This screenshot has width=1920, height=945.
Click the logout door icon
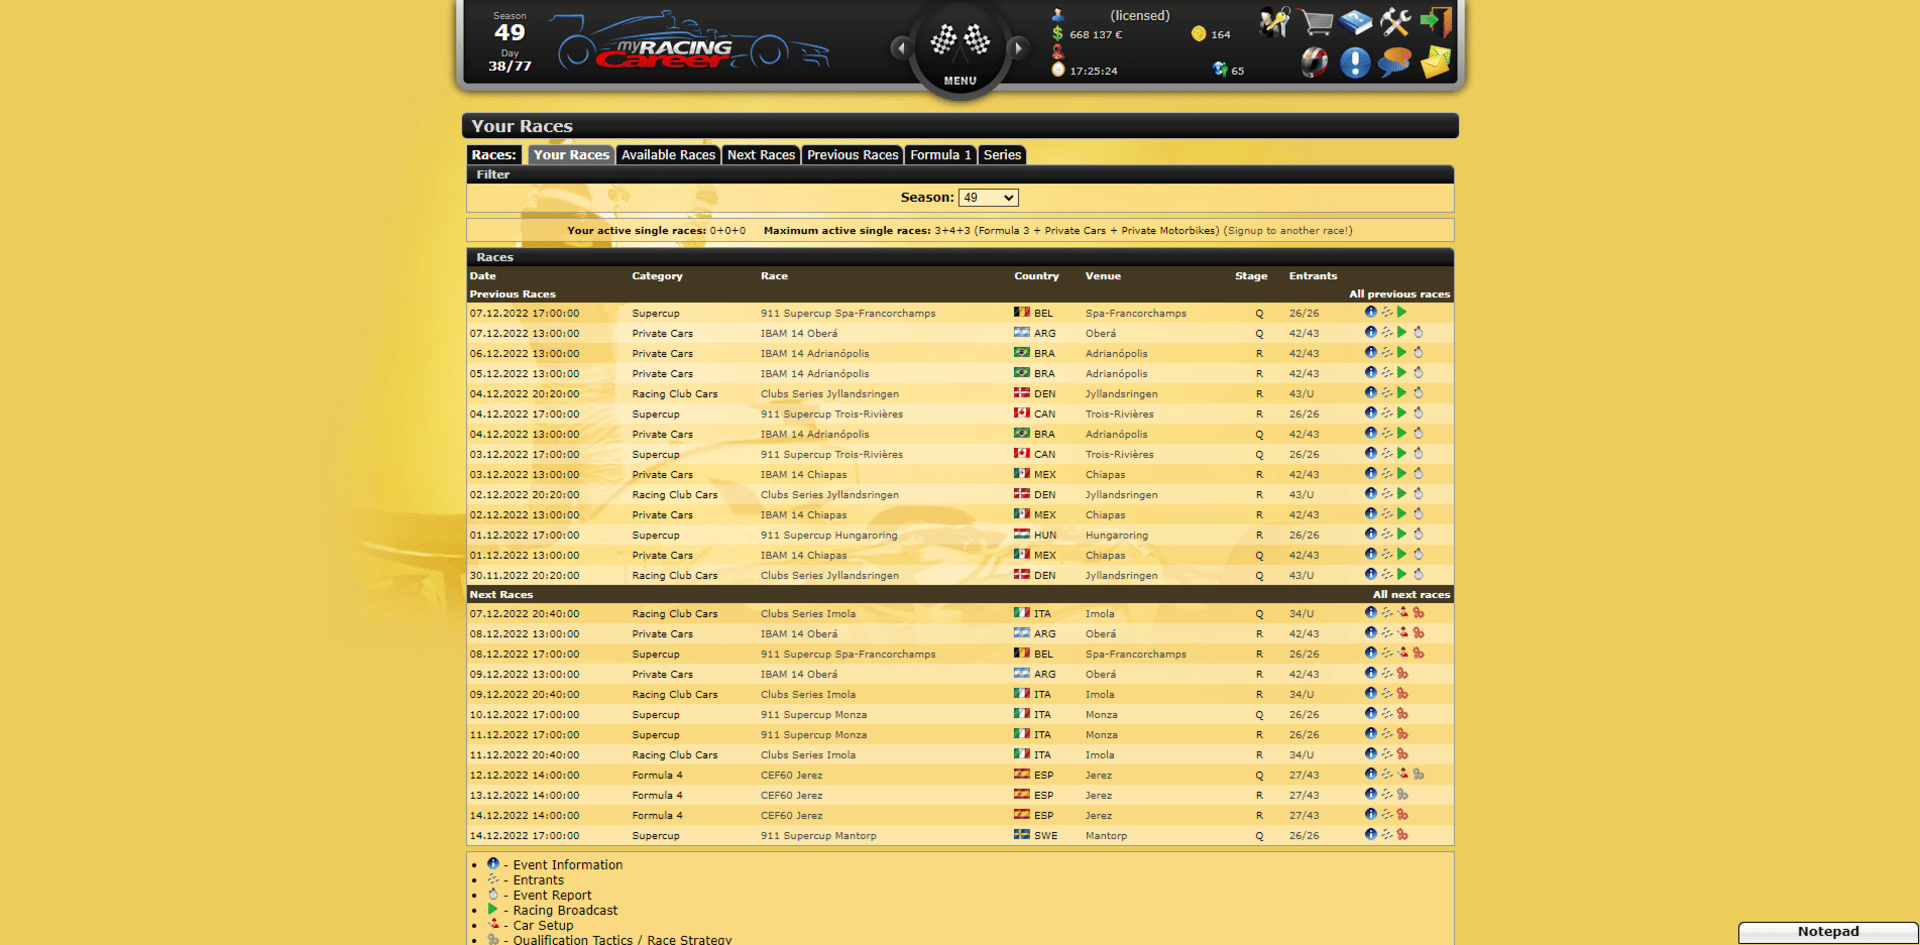1436,22
